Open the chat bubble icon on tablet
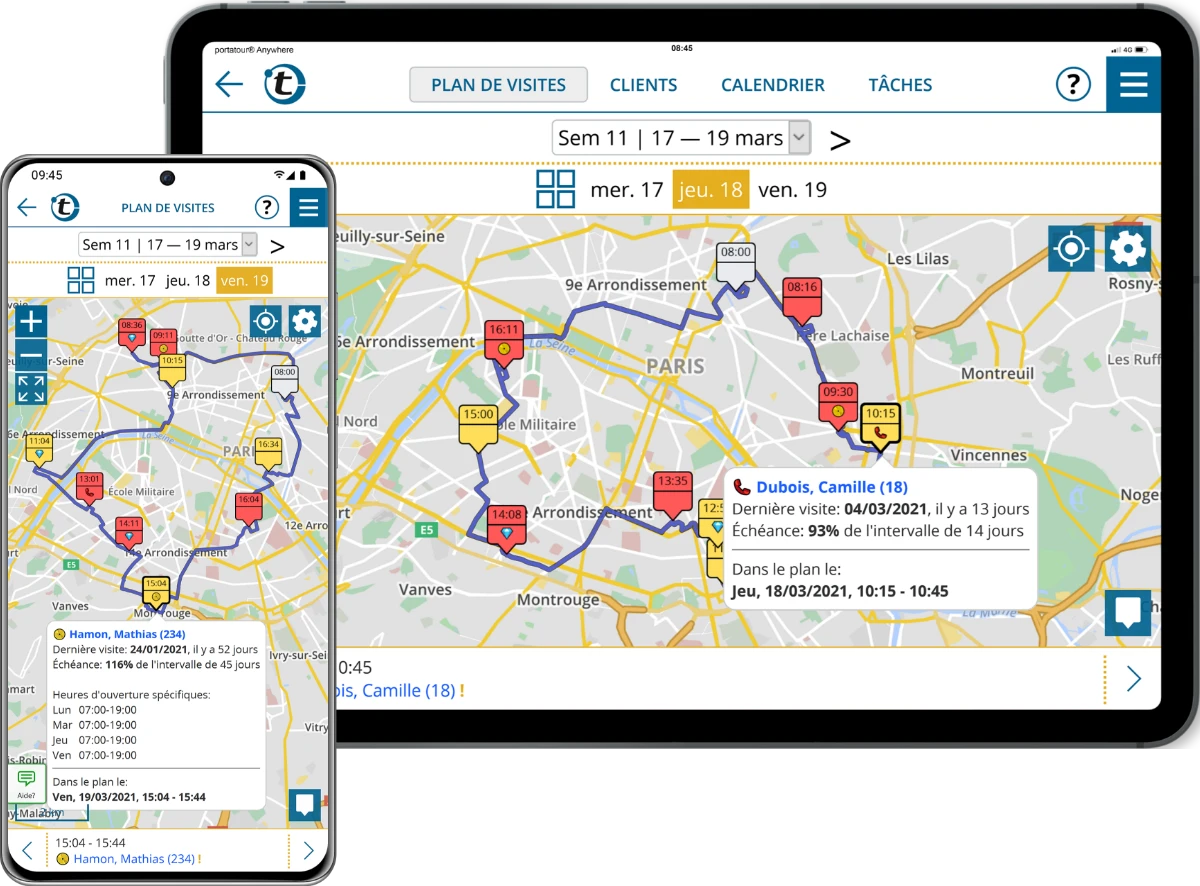 [1128, 613]
